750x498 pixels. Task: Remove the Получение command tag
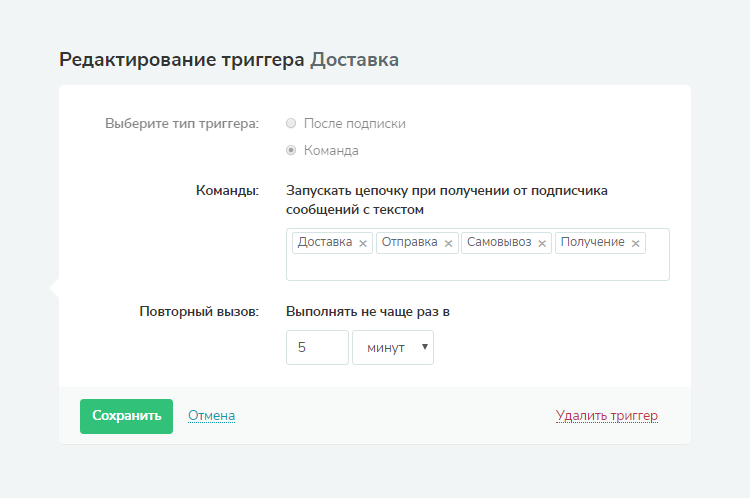(x=635, y=243)
